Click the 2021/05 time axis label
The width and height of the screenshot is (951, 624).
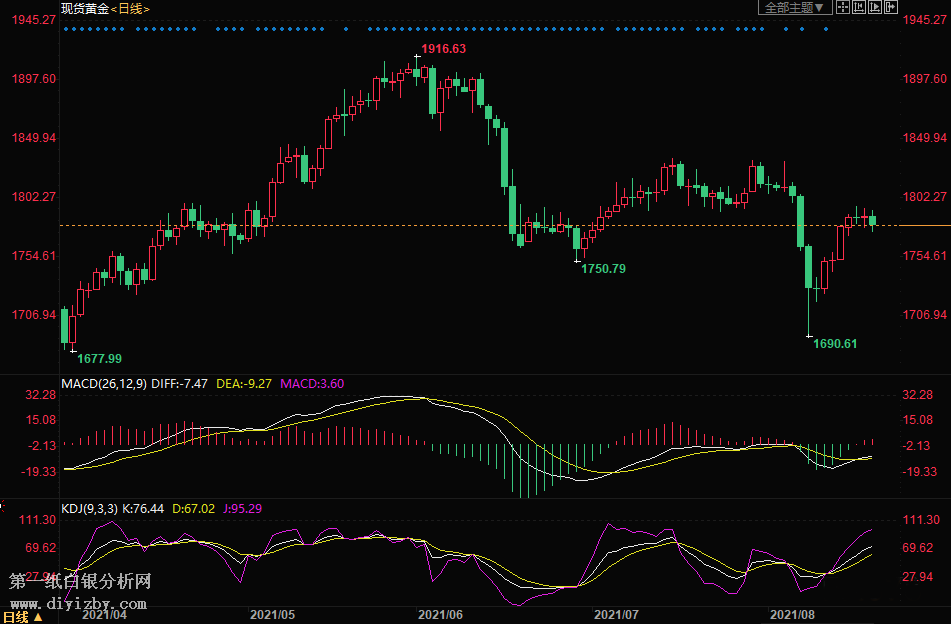[272, 615]
